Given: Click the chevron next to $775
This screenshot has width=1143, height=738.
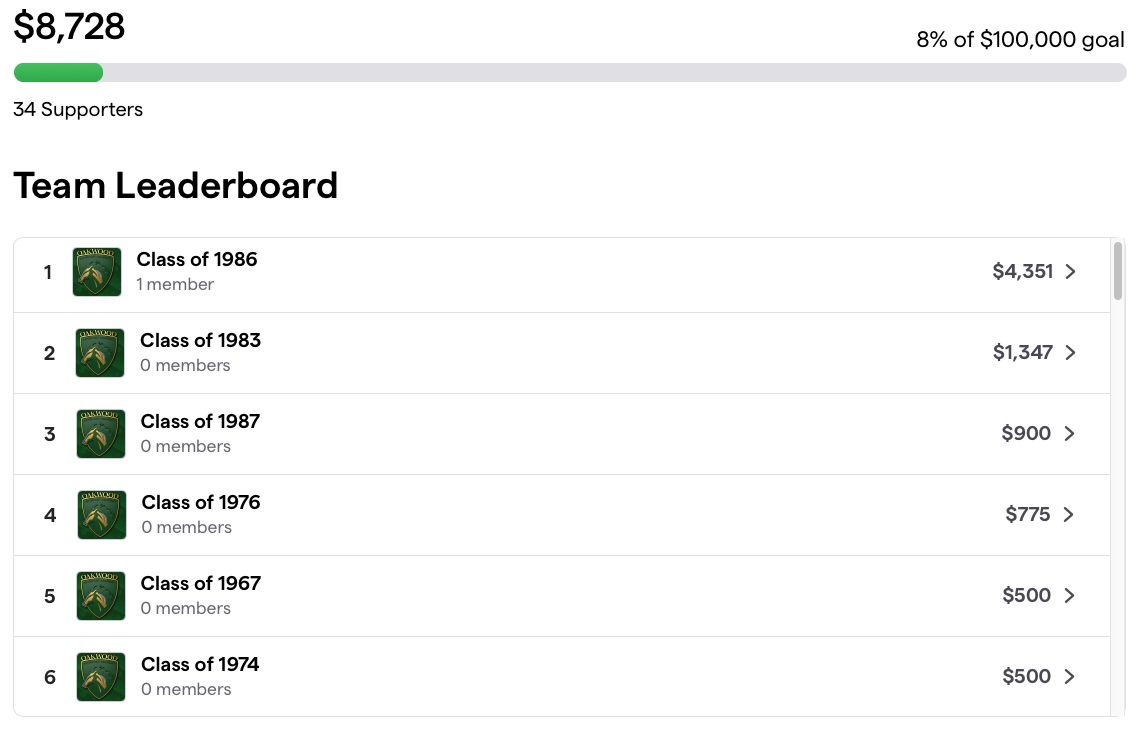Looking at the screenshot, I should (1069, 515).
